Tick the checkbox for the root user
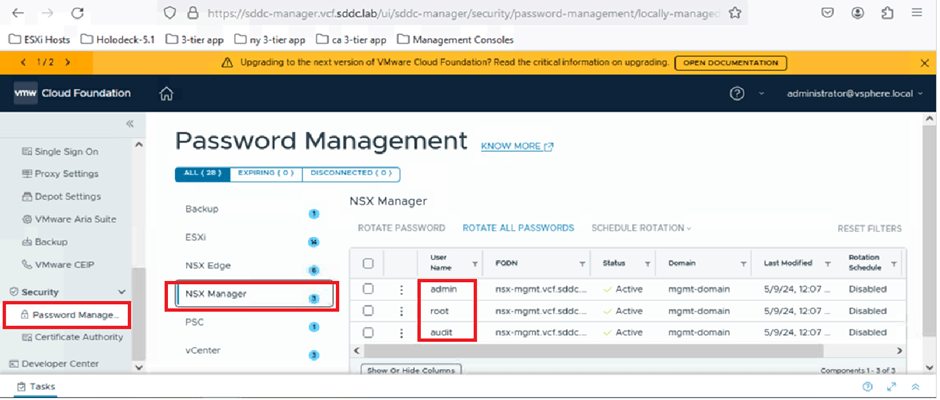Viewport: 940px width, 400px height. click(x=368, y=311)
